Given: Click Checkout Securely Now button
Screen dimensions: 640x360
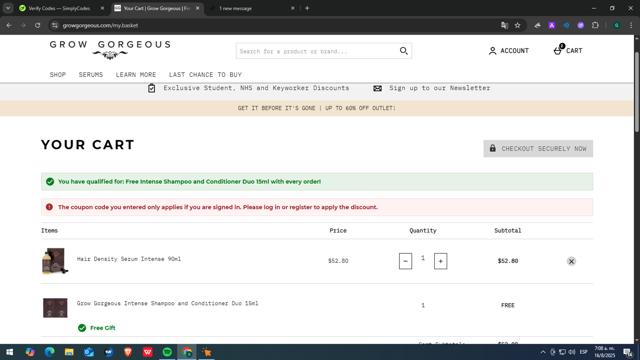Looking at the screenshot, I should click(538, 149).
